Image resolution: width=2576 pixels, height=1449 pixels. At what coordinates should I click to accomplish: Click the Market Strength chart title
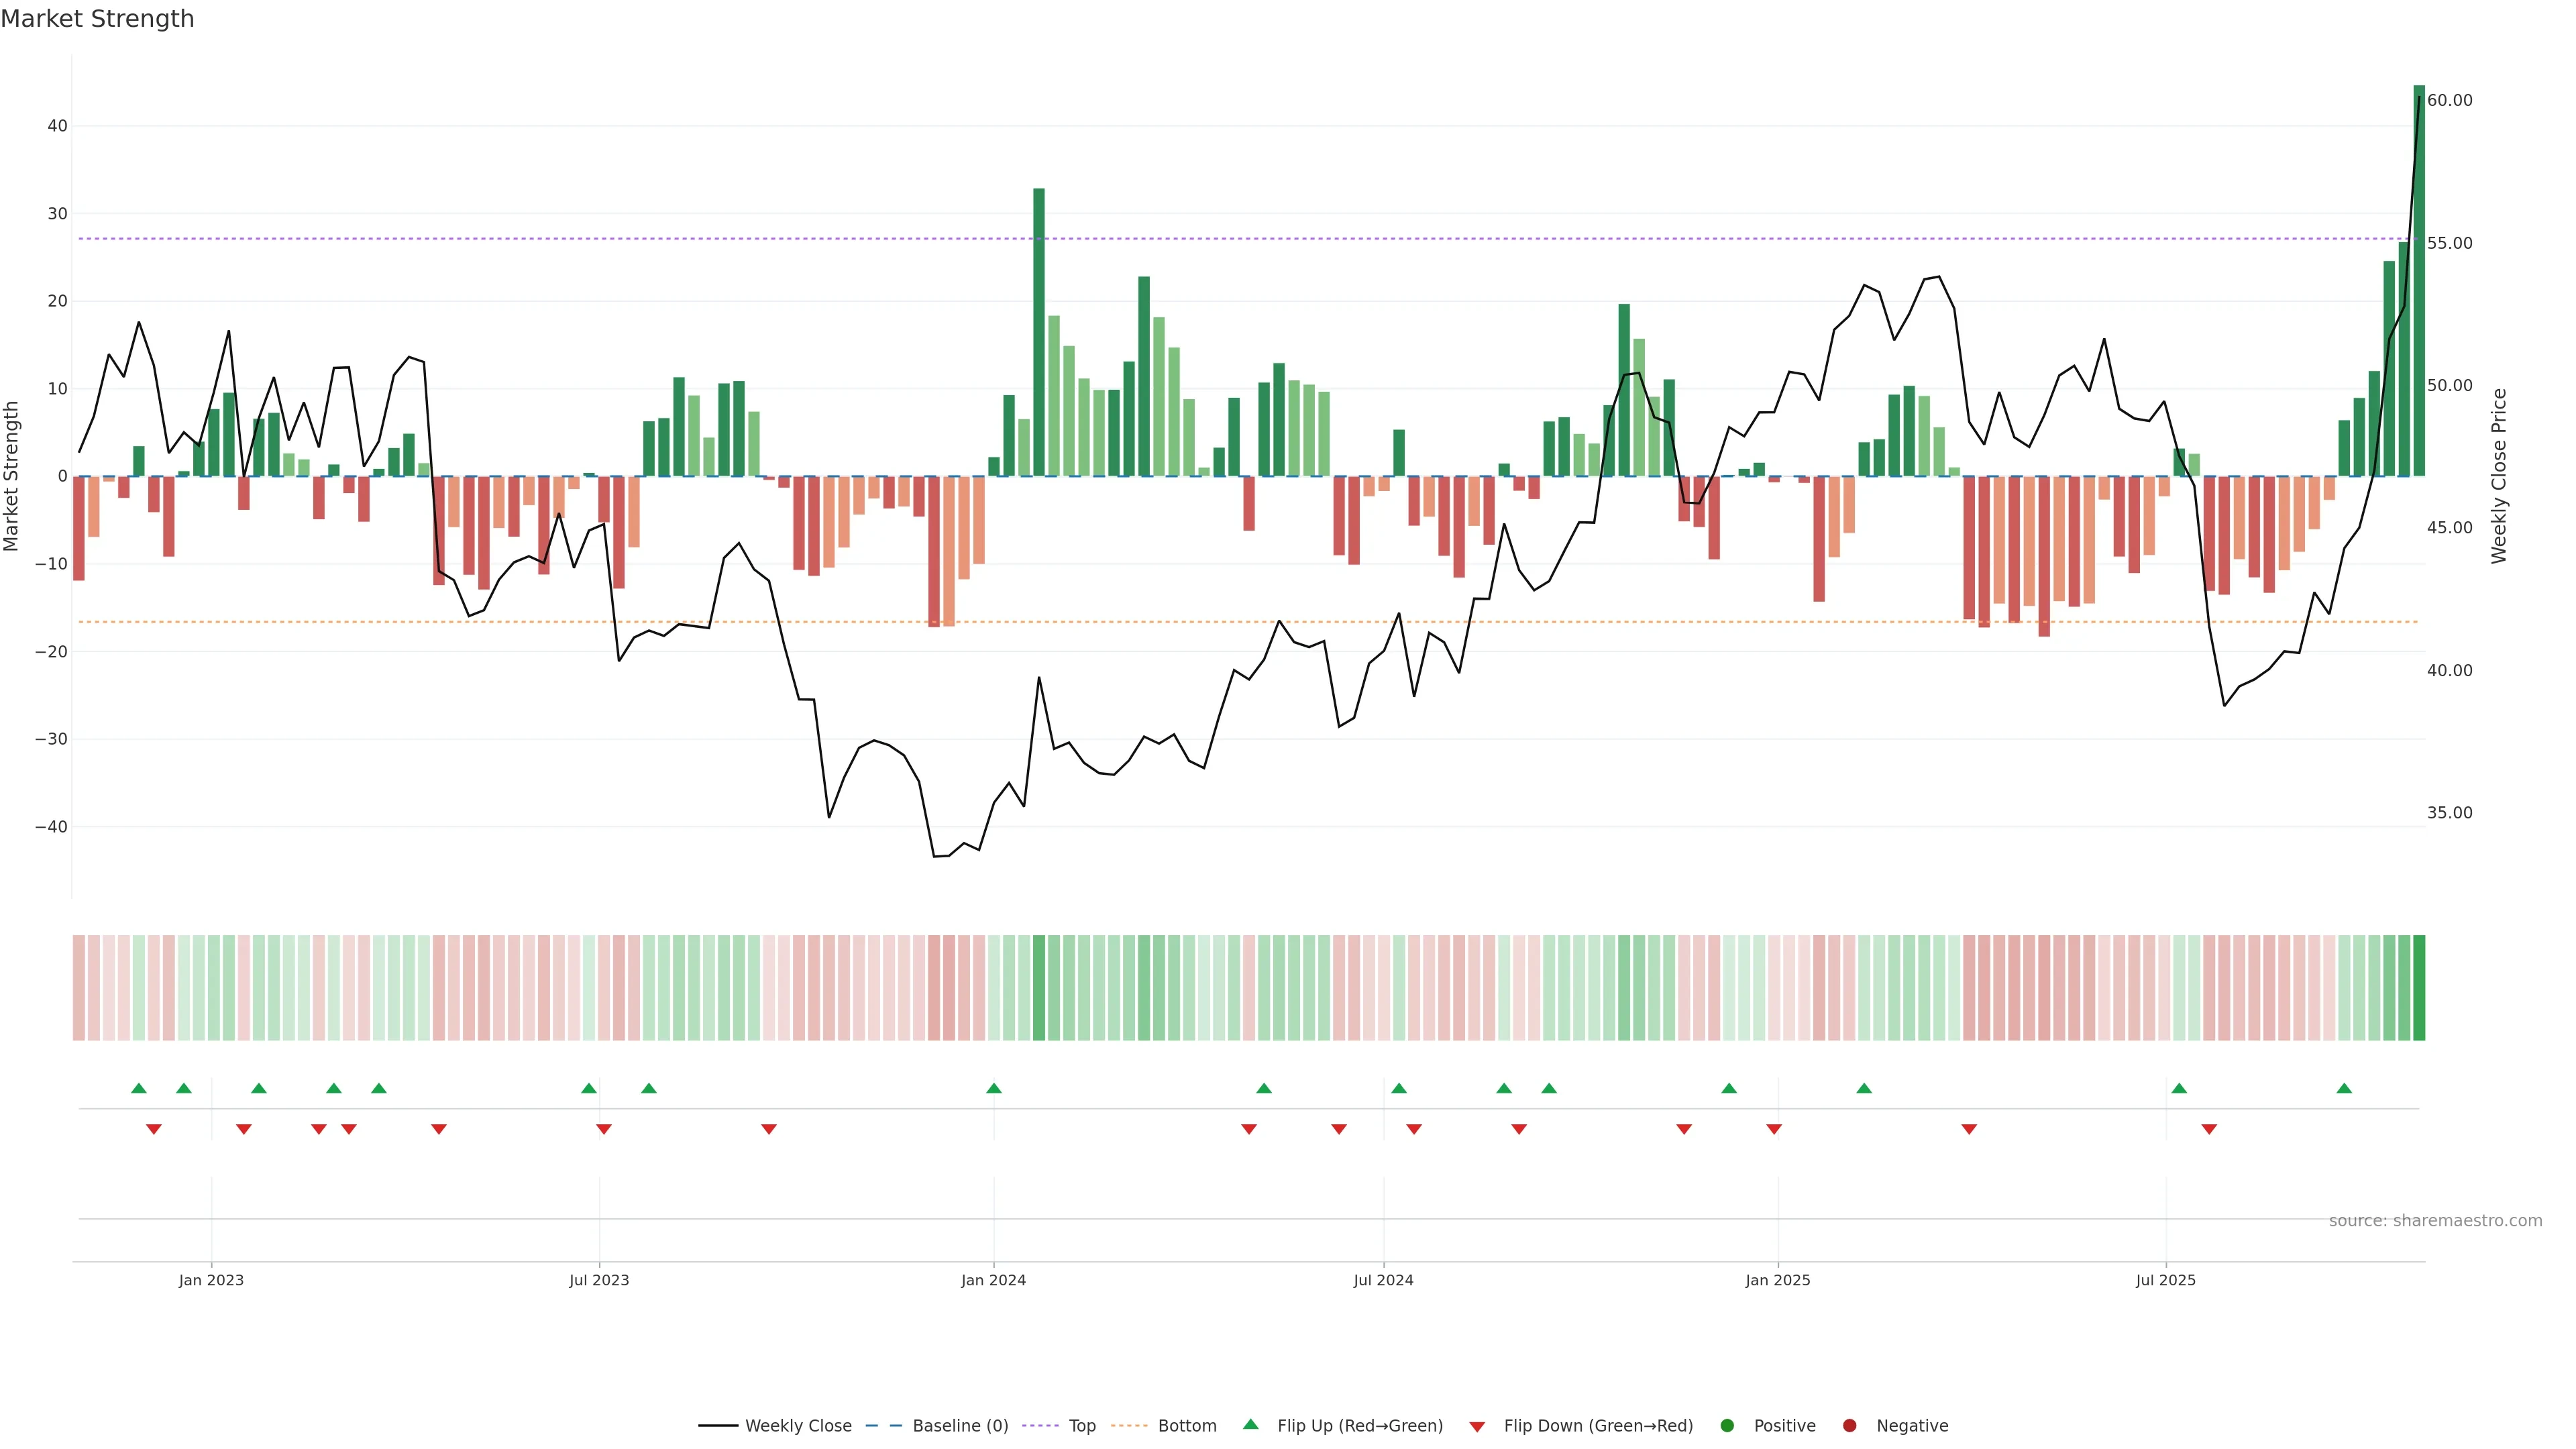[97, 19]
